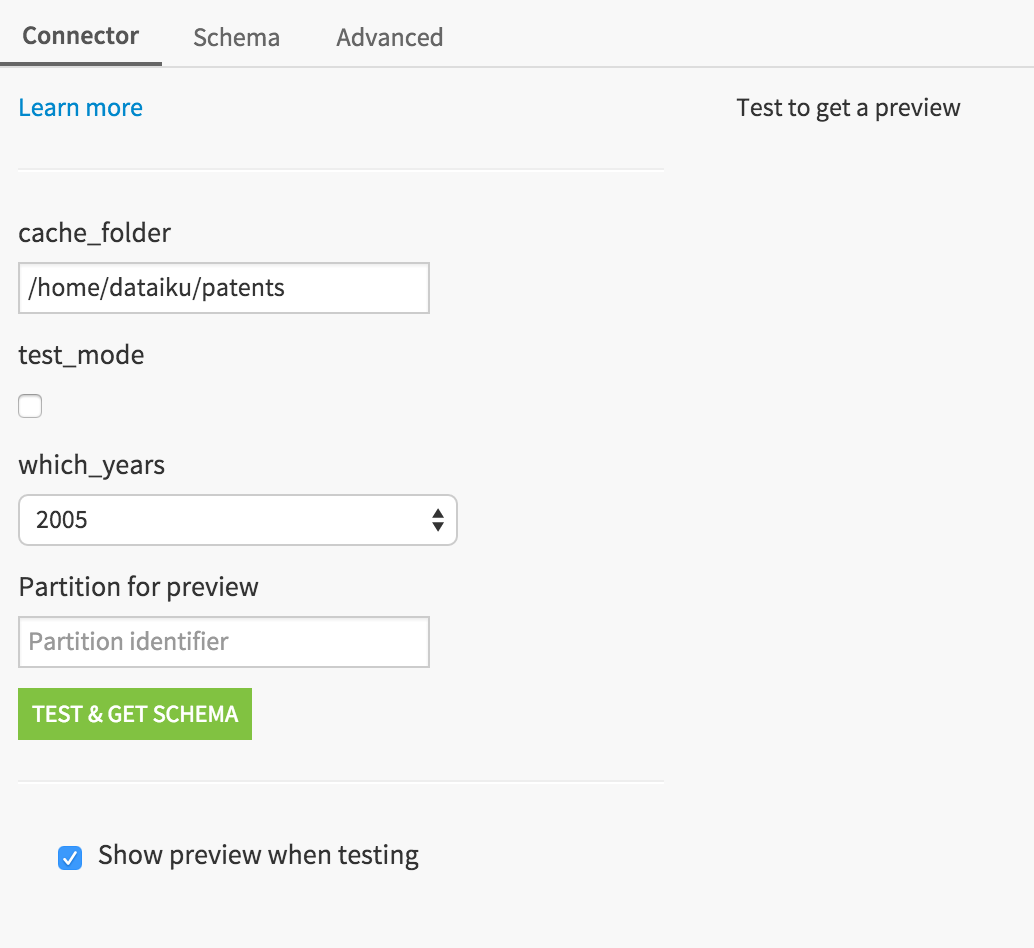Open the Advanced tab
This screenshot has height=948, width=1034.
[x=389, y=38]
